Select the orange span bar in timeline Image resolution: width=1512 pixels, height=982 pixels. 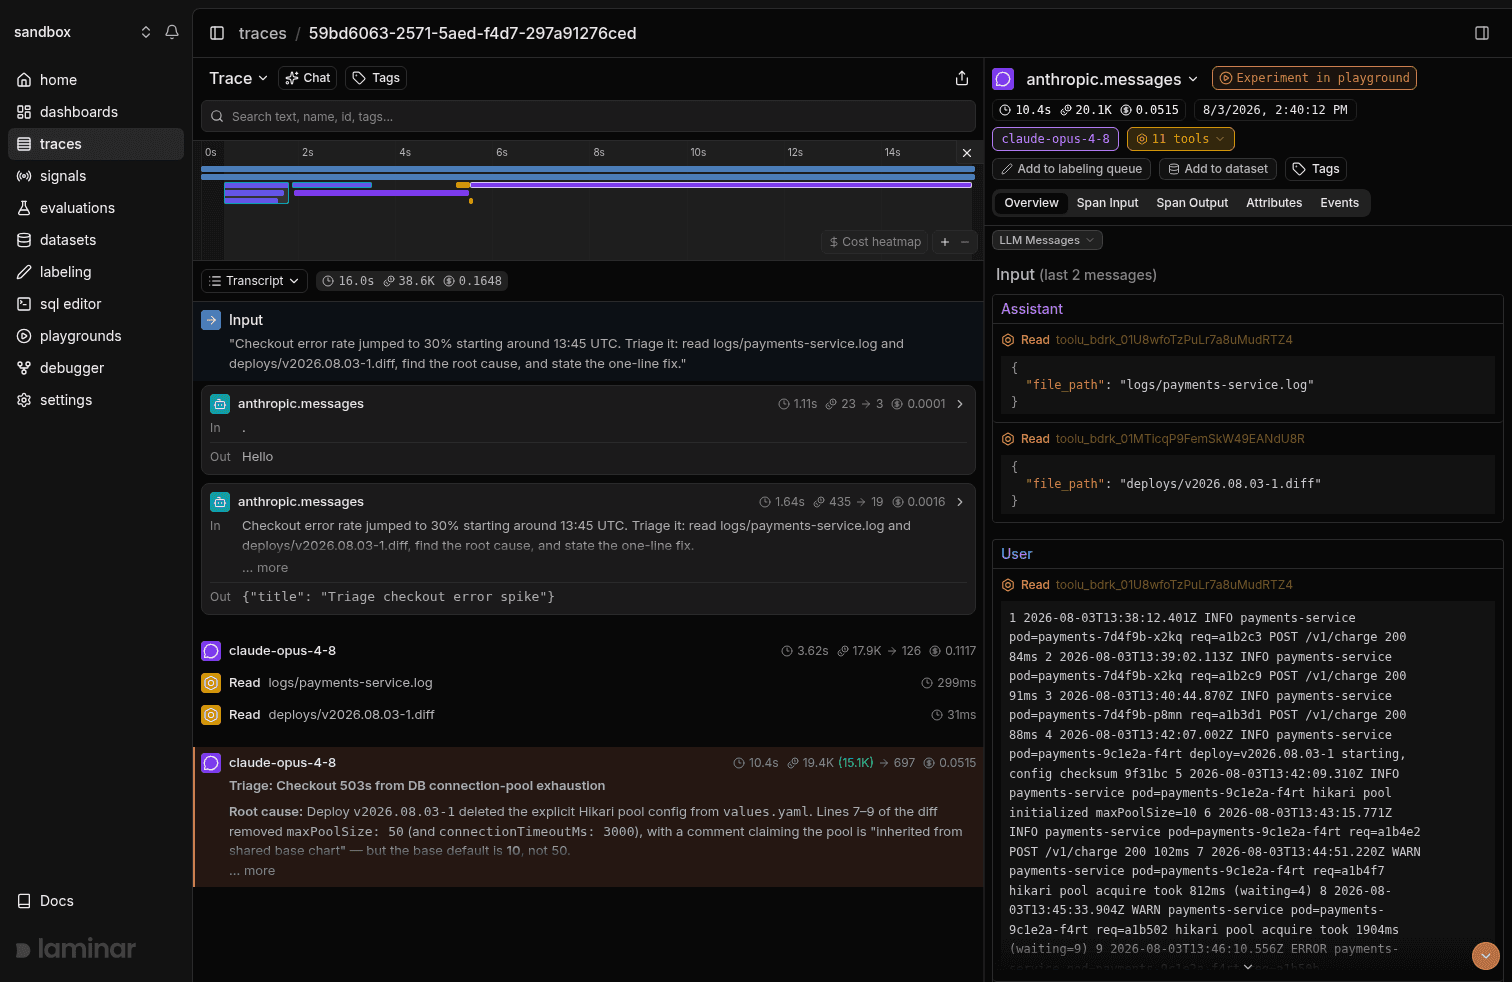[463, 185]
